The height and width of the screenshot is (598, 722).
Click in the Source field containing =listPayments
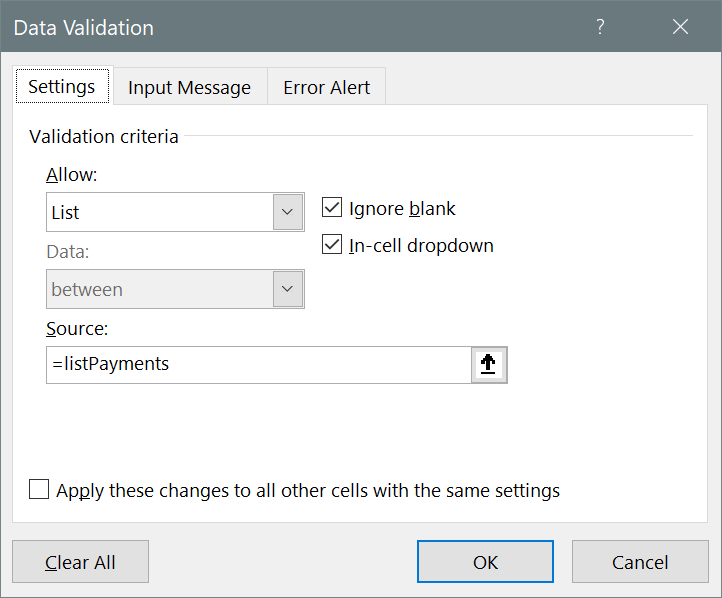click(258, 365)
